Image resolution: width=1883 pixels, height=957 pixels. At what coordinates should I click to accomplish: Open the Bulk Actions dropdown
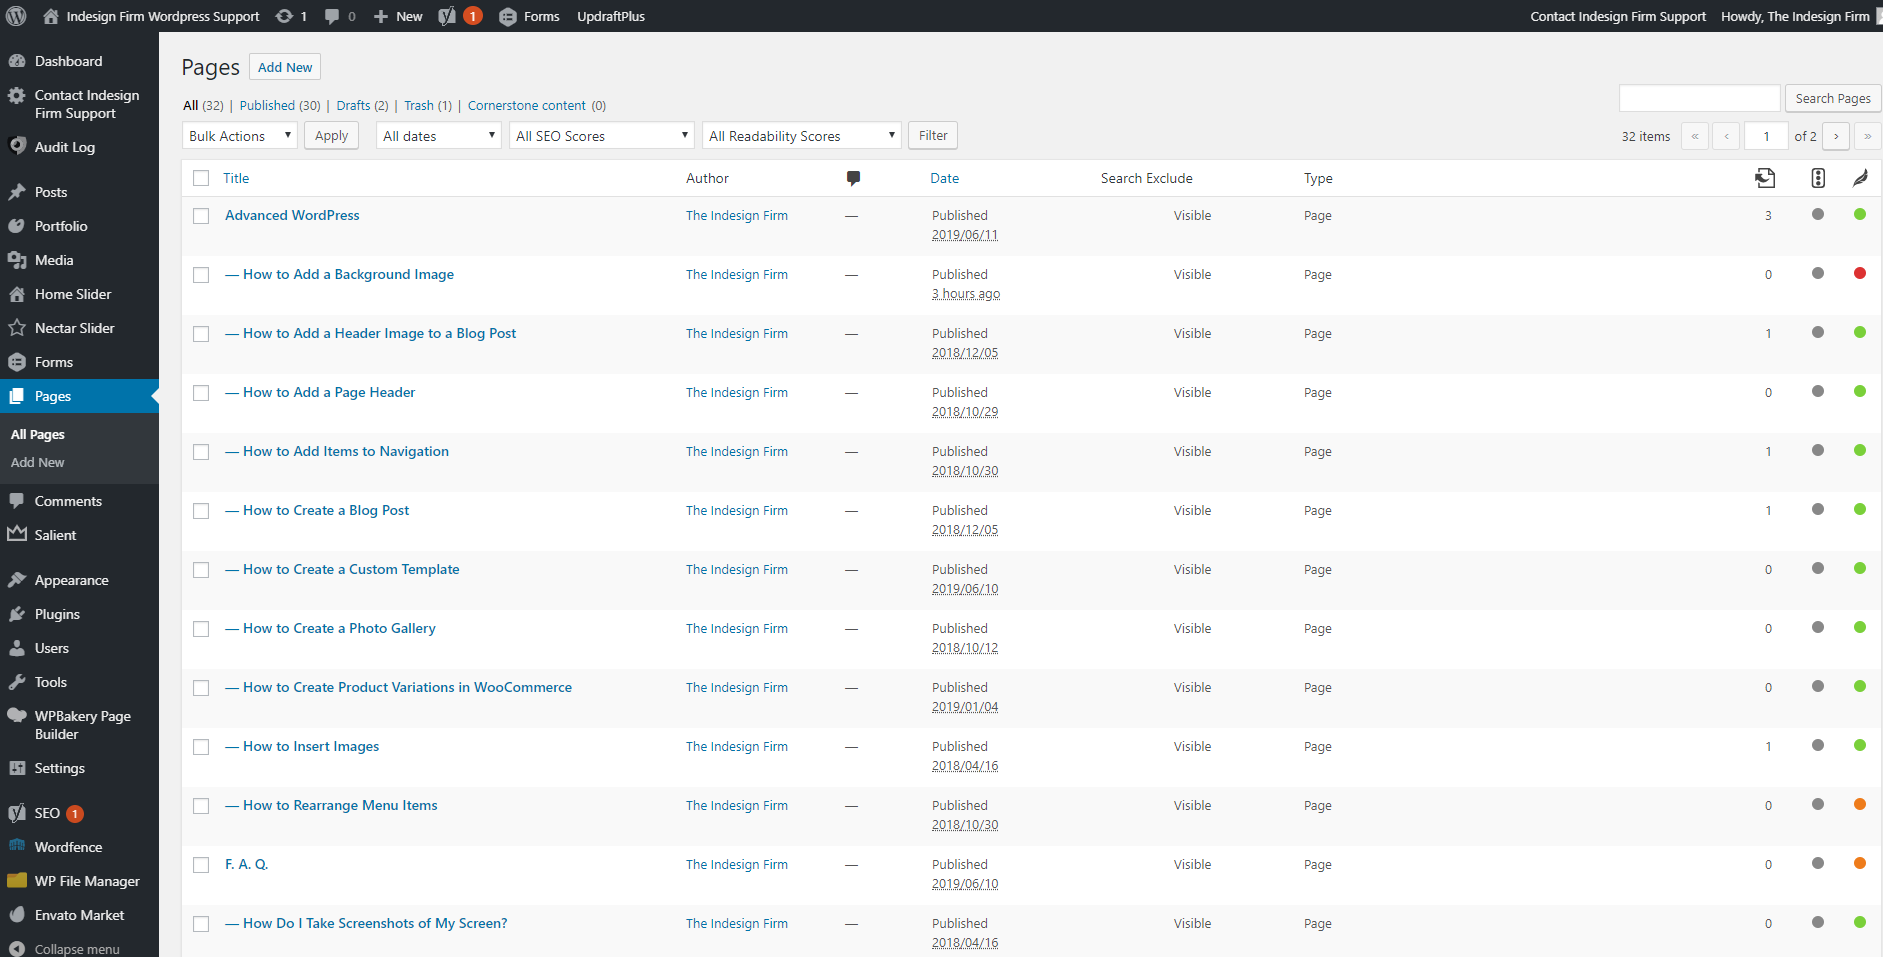(239, 136)
